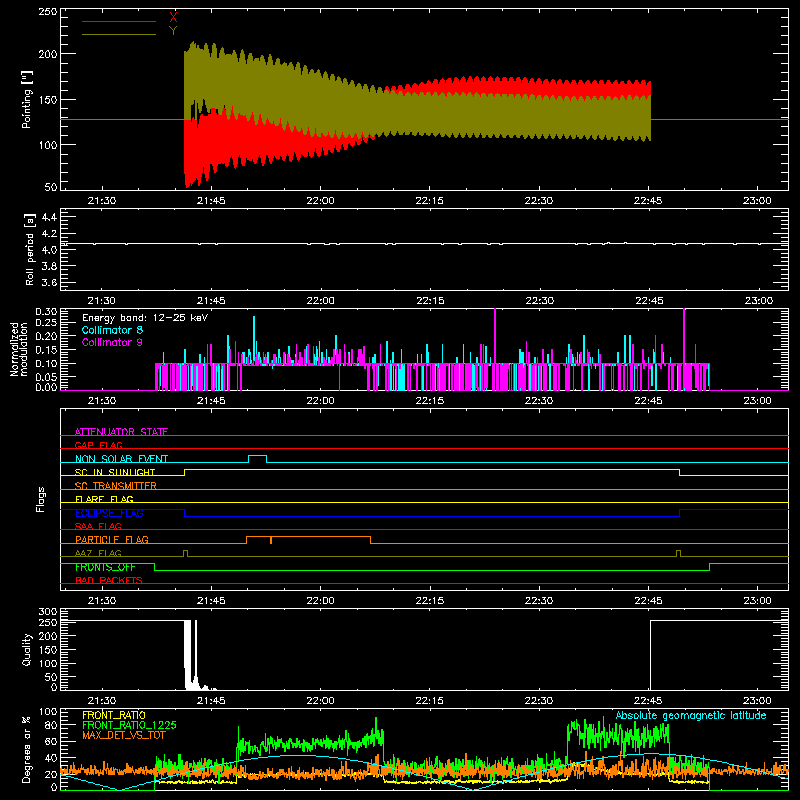Click the SC_IN_SUNLIGHT flag label
800x800 pixels.
tap(115, 472)
